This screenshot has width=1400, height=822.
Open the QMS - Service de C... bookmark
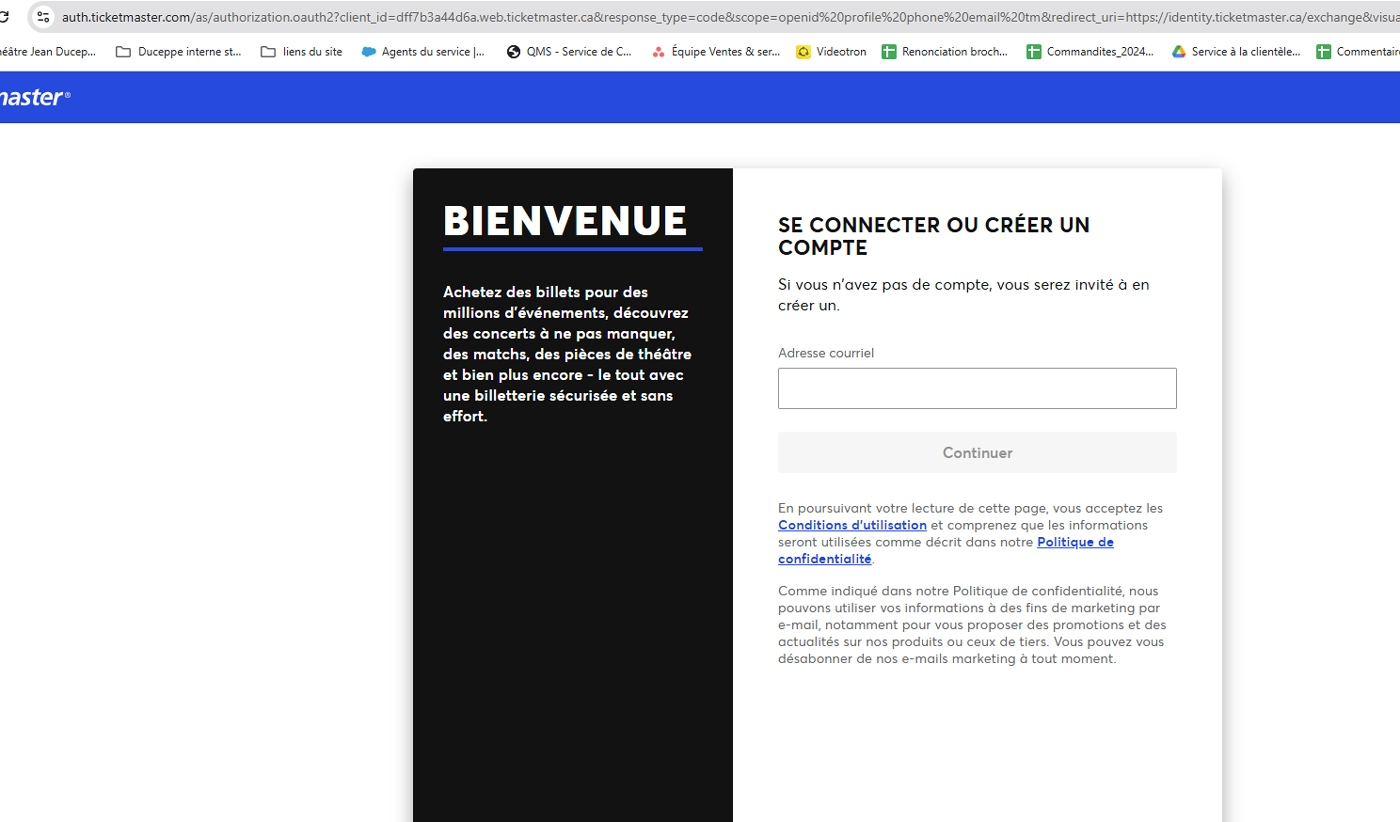570,52
